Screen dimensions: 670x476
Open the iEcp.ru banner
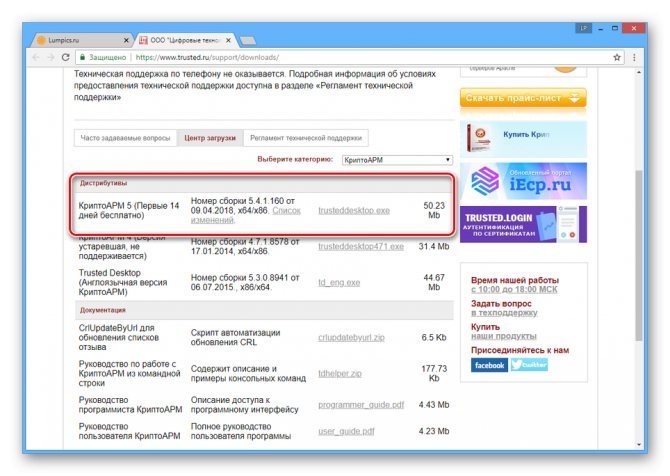coord(523,181)
